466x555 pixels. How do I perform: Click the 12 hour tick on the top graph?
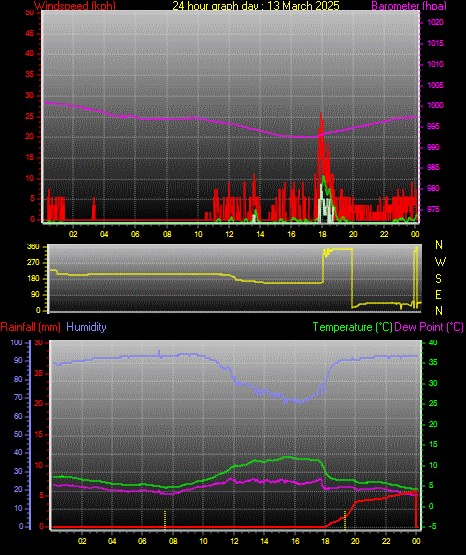click(229, 234)
